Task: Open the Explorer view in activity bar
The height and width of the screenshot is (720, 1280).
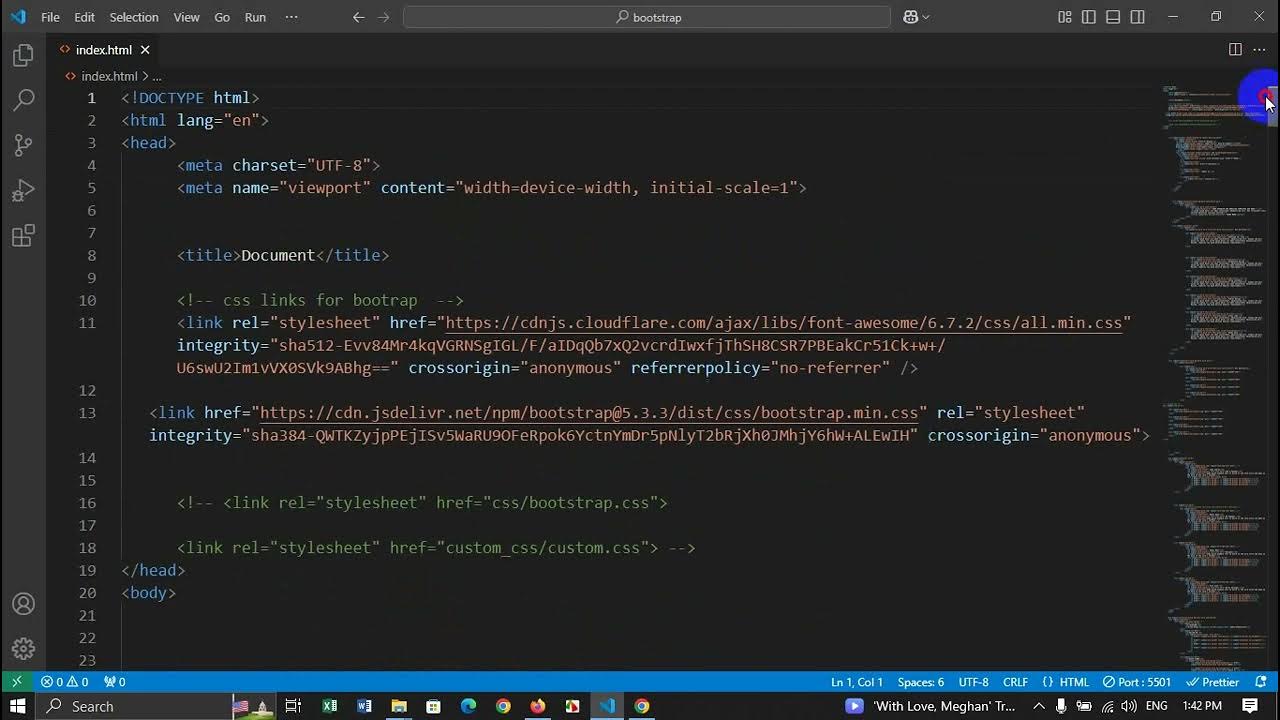Action: coord(23,57)
